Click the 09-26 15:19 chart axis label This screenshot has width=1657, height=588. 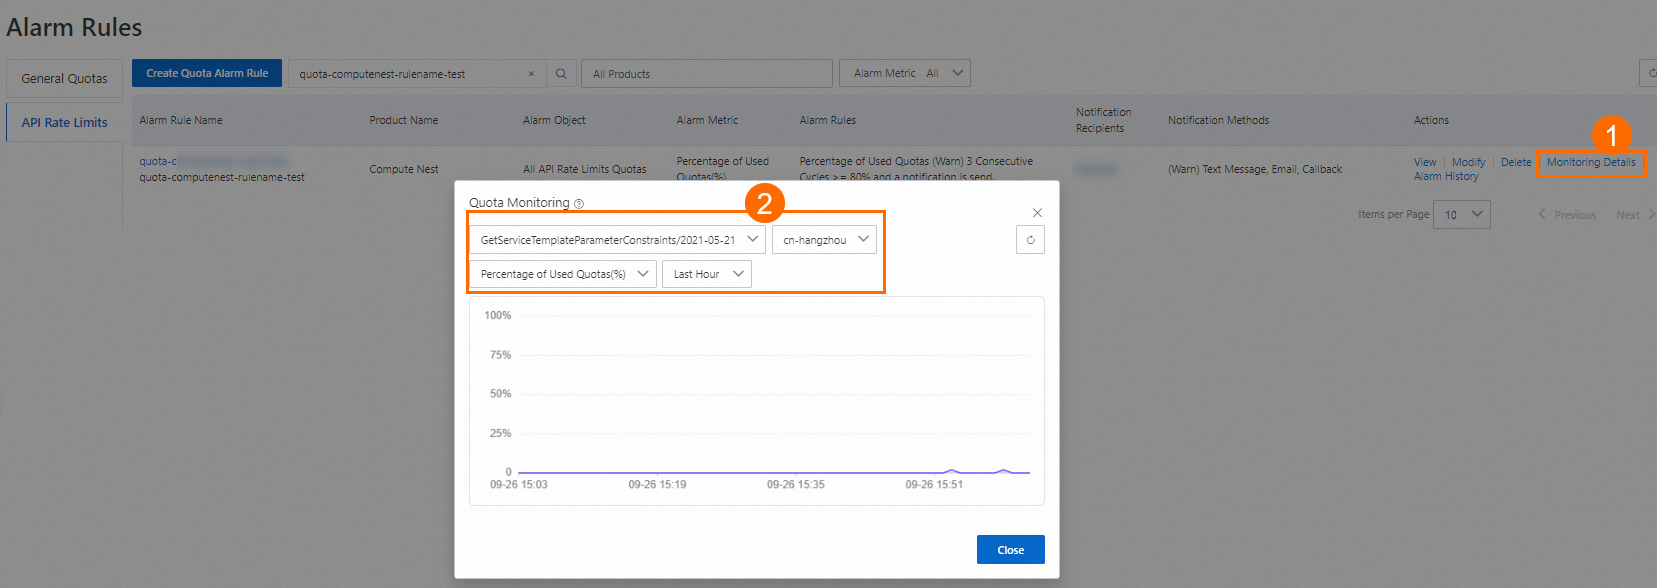pos(657,484)
